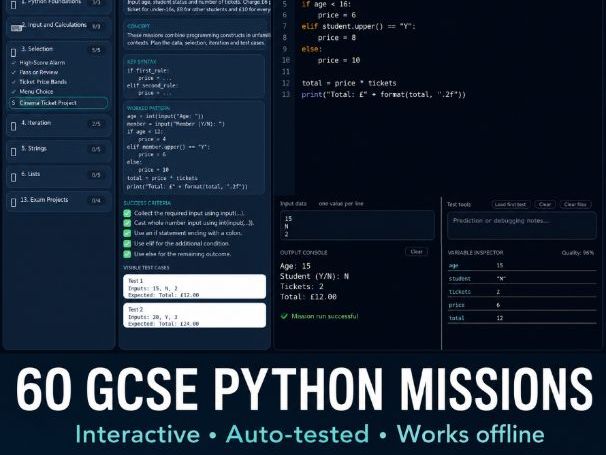This screenshot has width=606, height=455.
Task: Click the 'Total: £12.00' console output
Action: click(308, 297)
